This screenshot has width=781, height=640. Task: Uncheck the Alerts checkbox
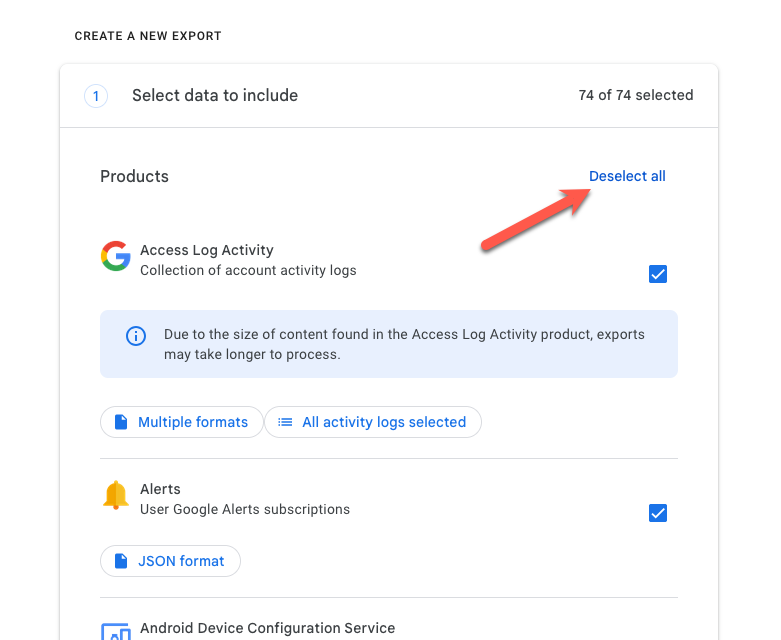coord(658,513)
